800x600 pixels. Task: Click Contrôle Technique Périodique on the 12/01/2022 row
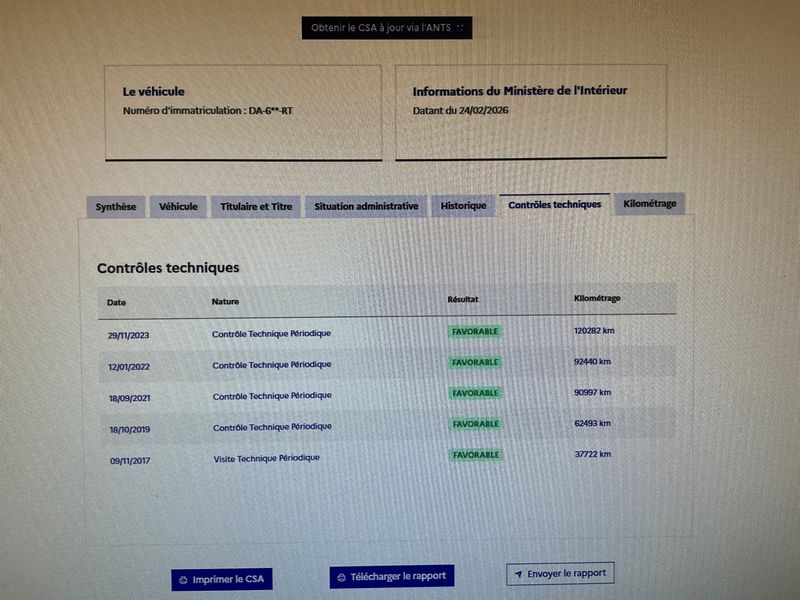pyautogui.click(x=271, y=365)
